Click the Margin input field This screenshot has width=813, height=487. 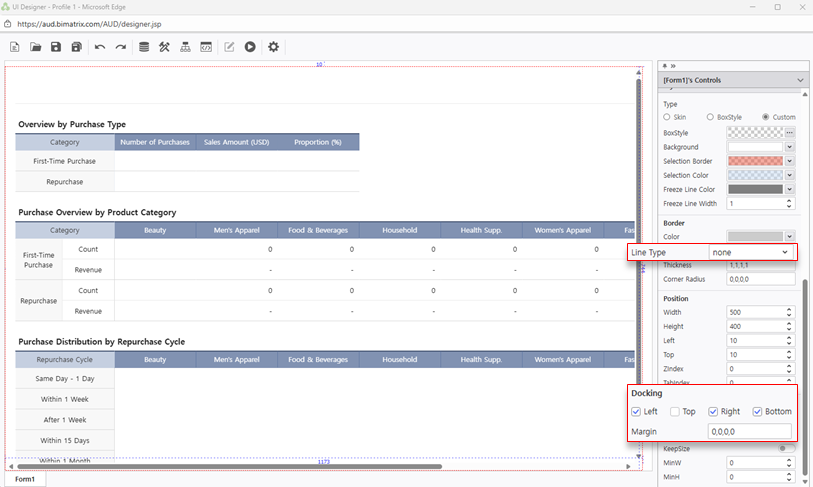[x=749, y=432]
